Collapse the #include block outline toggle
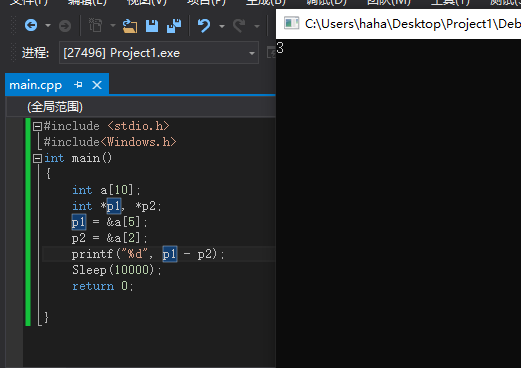 coord(37,126)
